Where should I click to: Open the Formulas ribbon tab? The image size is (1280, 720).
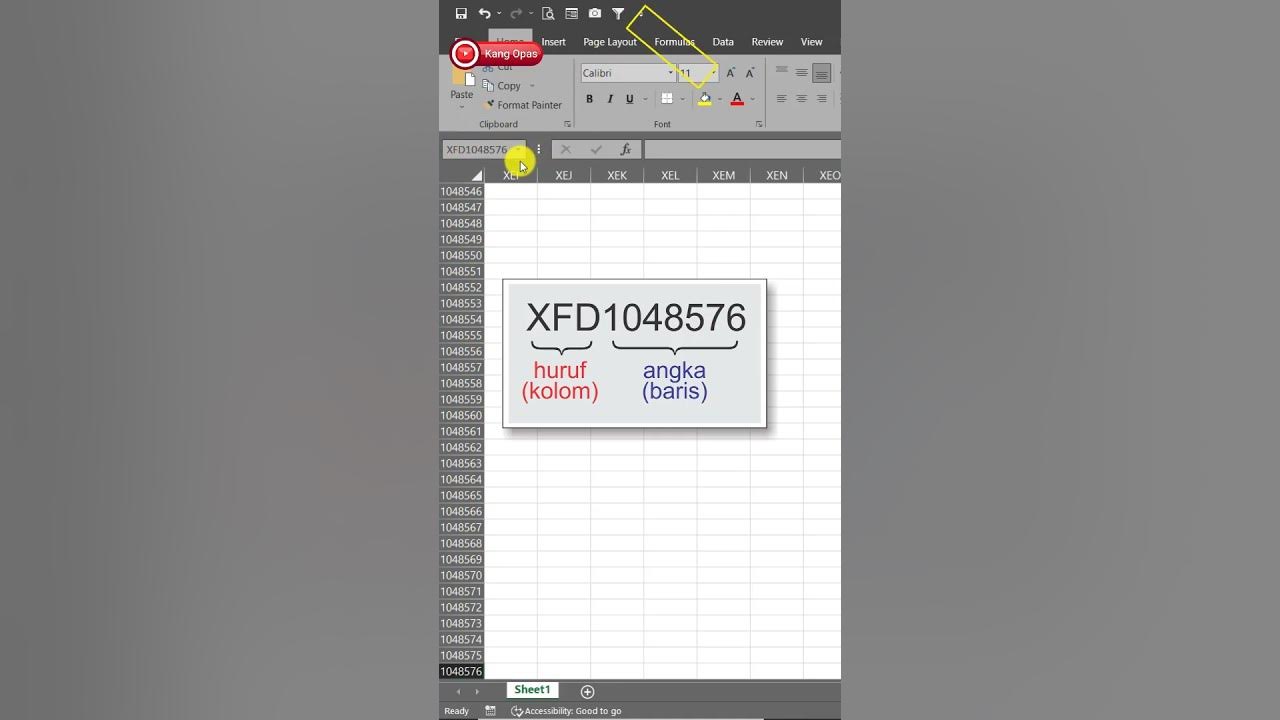click(x=674, y=42)
